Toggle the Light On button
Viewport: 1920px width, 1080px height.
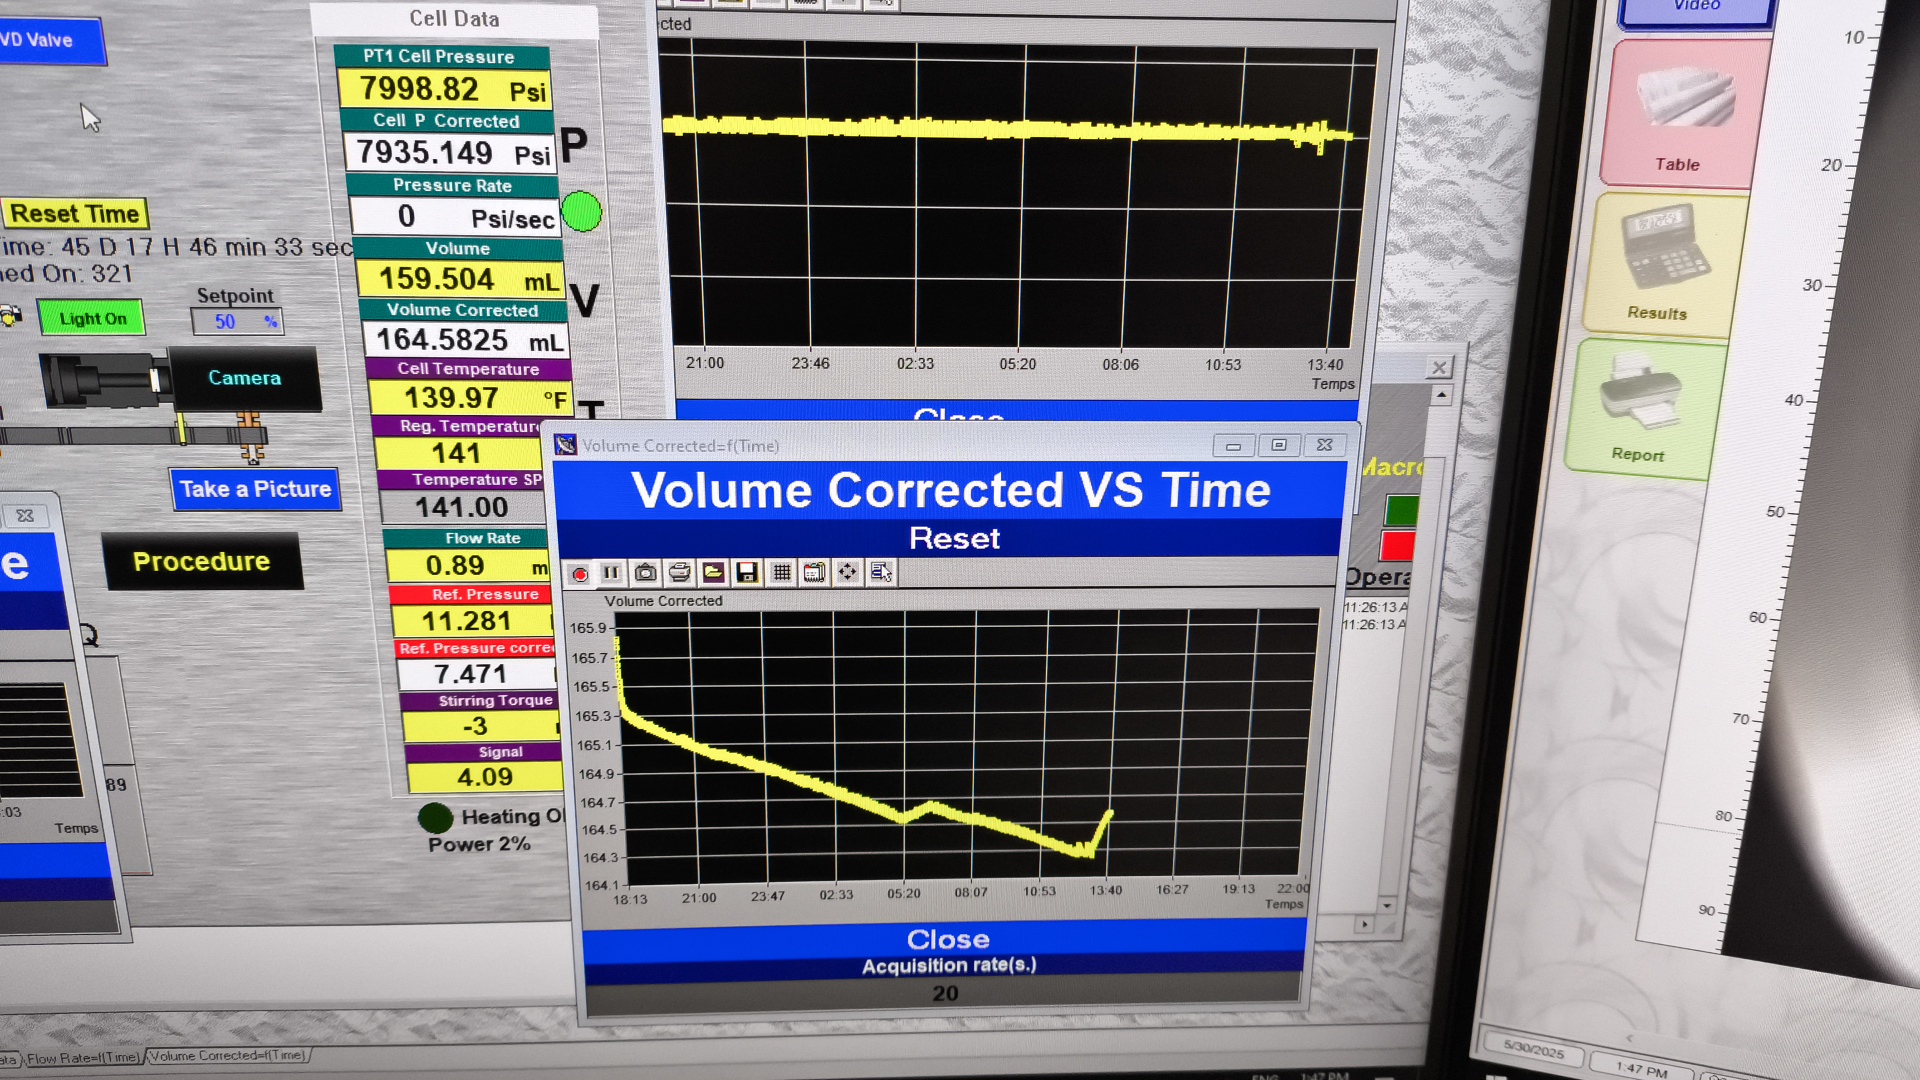click(x=92, y=318)
